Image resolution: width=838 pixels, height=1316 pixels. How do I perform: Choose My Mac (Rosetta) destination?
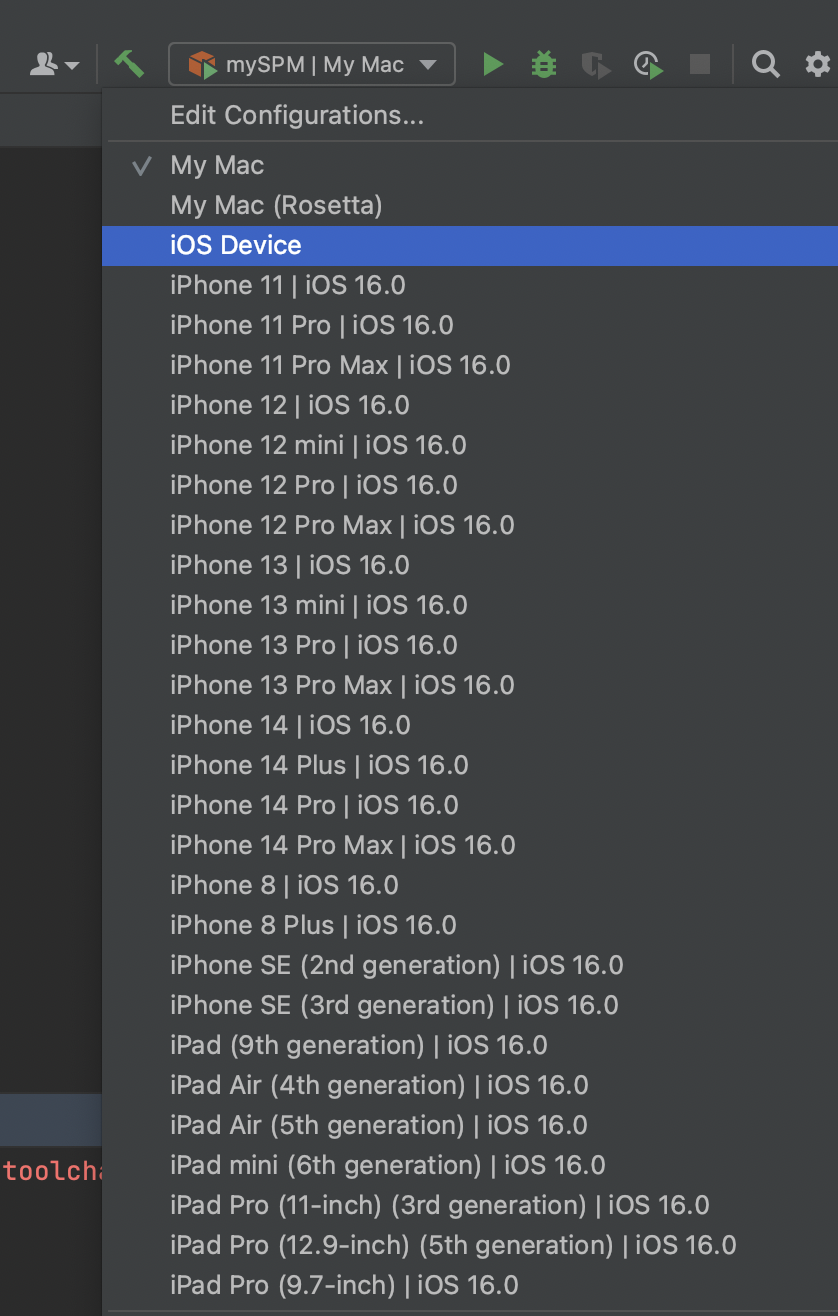(276, 205)
